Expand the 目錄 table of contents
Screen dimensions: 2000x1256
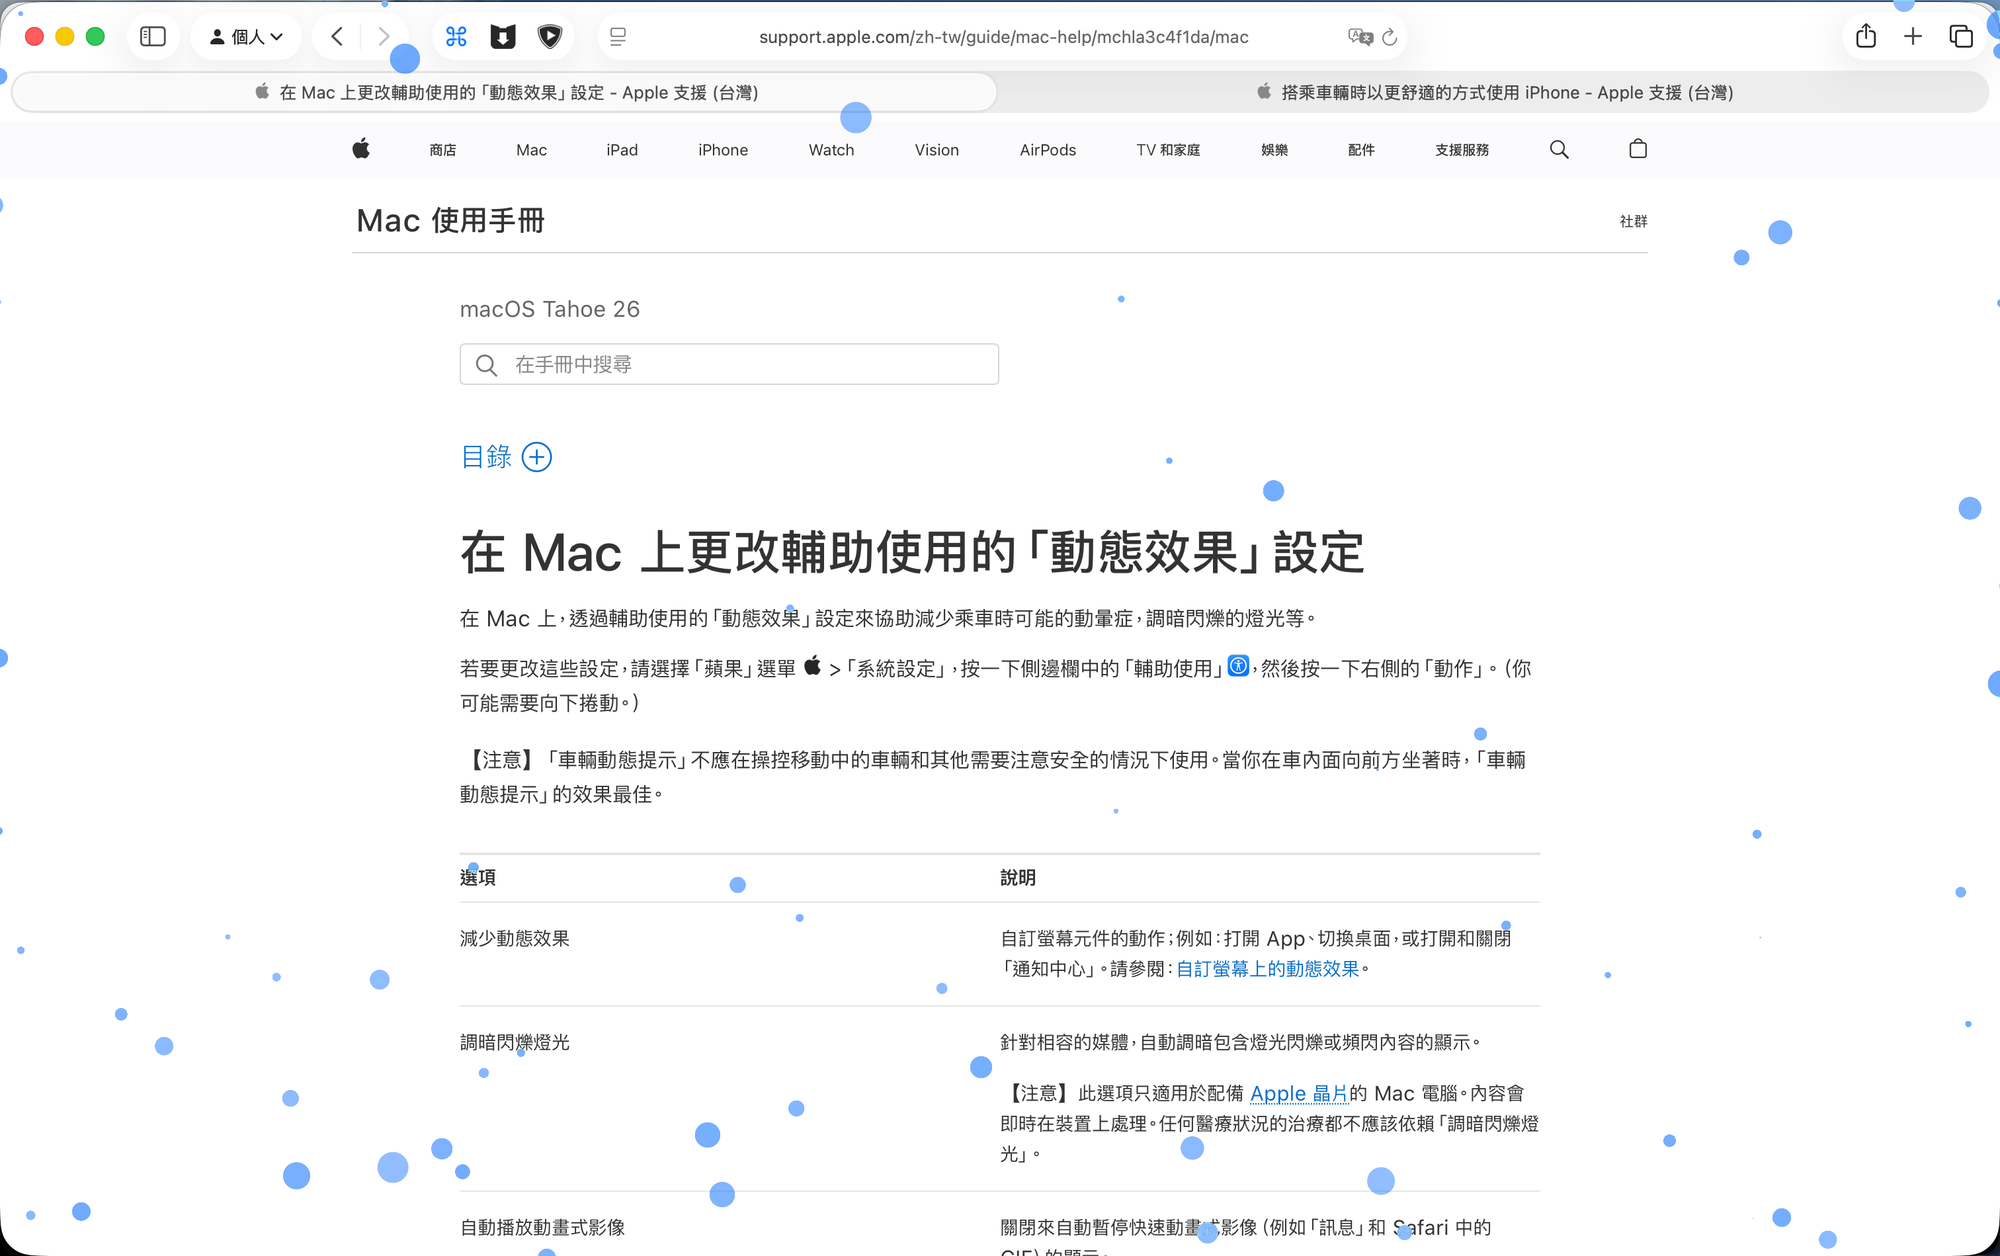coord(537,457)
